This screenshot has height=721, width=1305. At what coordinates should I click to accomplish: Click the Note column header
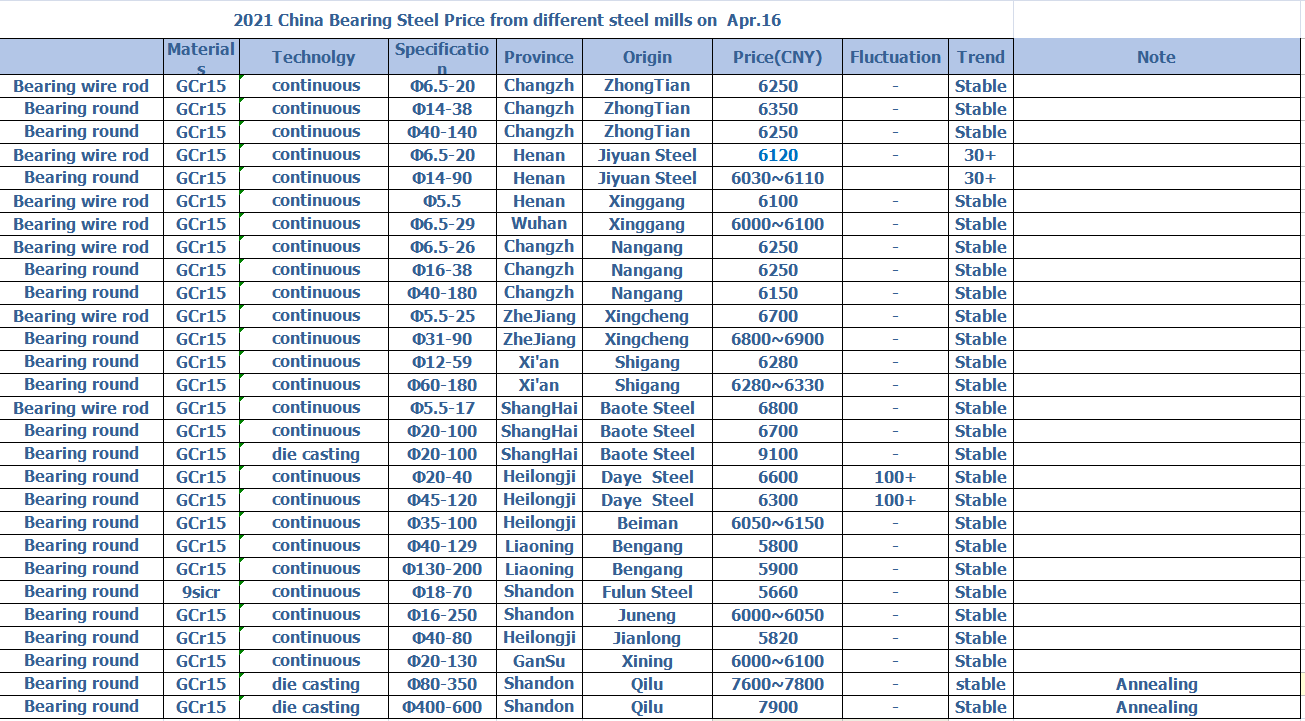click(x=1156, y=57)
